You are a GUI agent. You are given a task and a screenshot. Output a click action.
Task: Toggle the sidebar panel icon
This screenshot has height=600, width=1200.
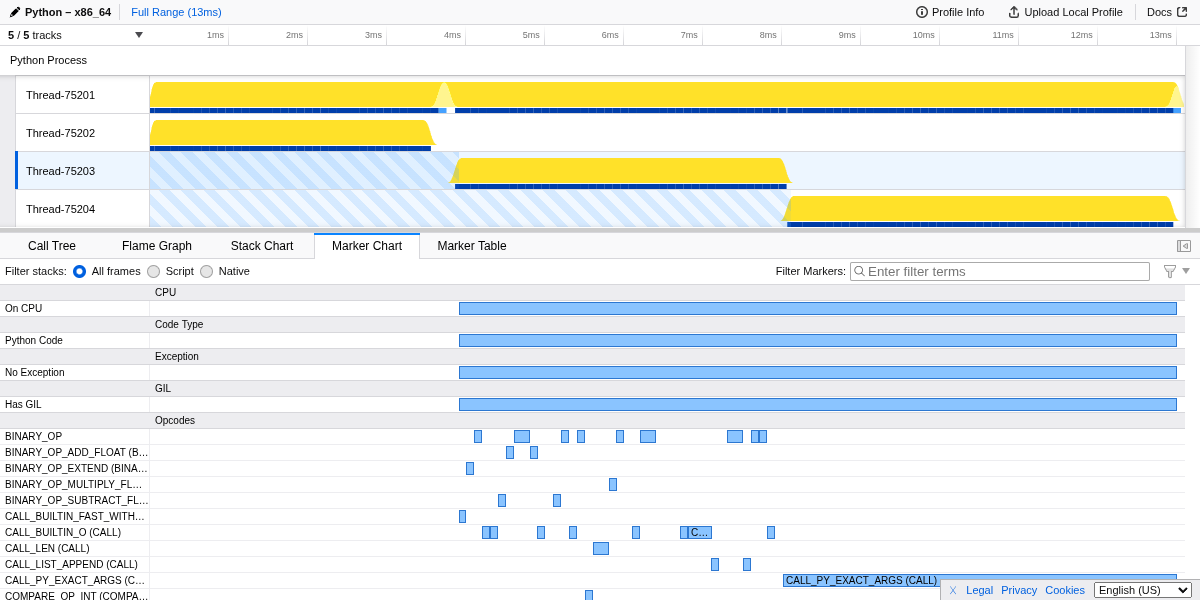point(1184,246)
